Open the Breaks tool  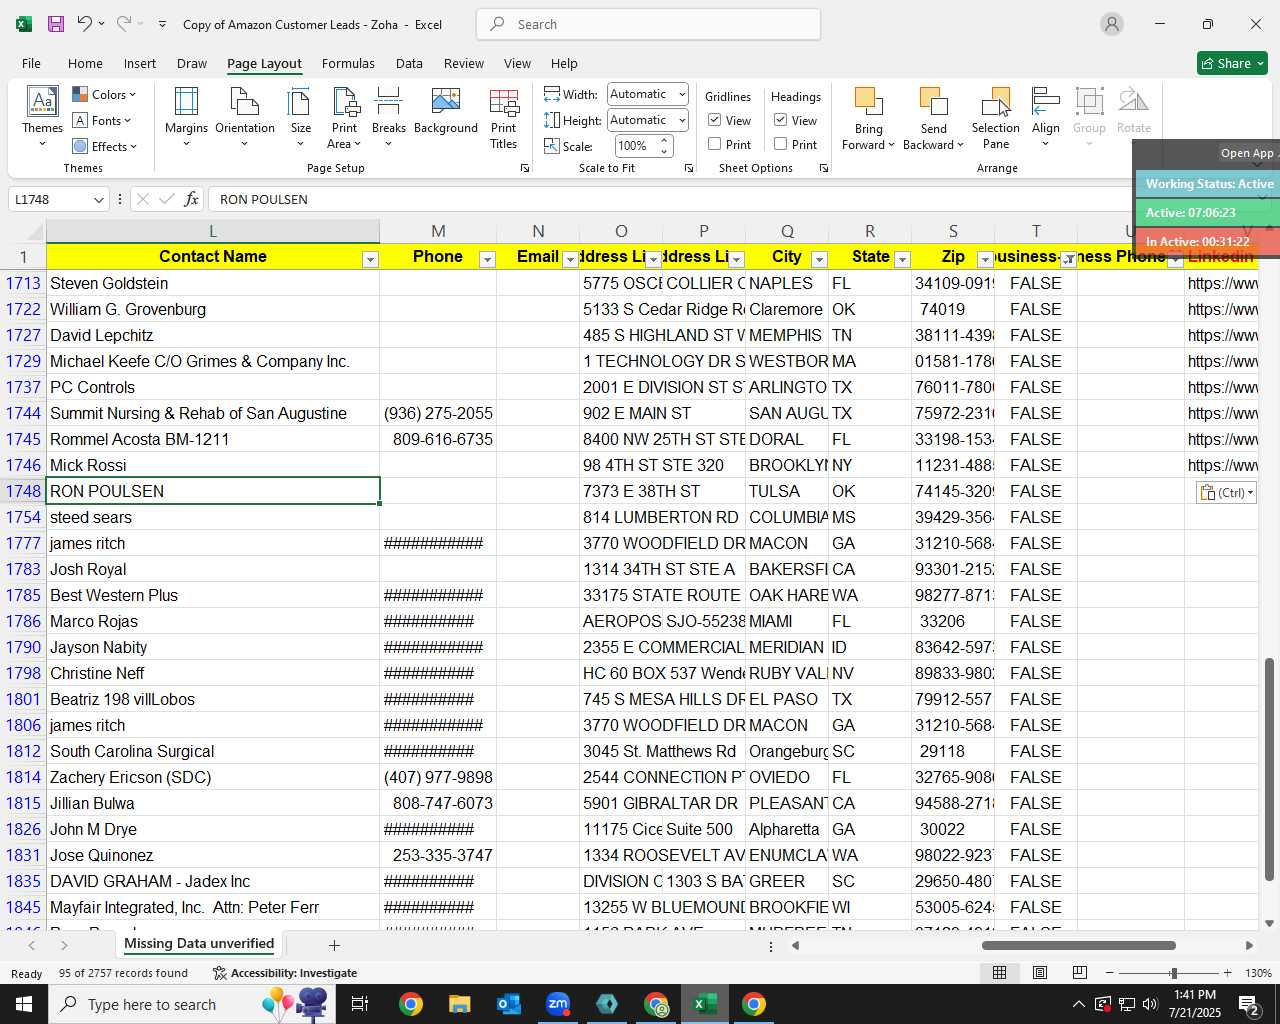pos(388,116)
